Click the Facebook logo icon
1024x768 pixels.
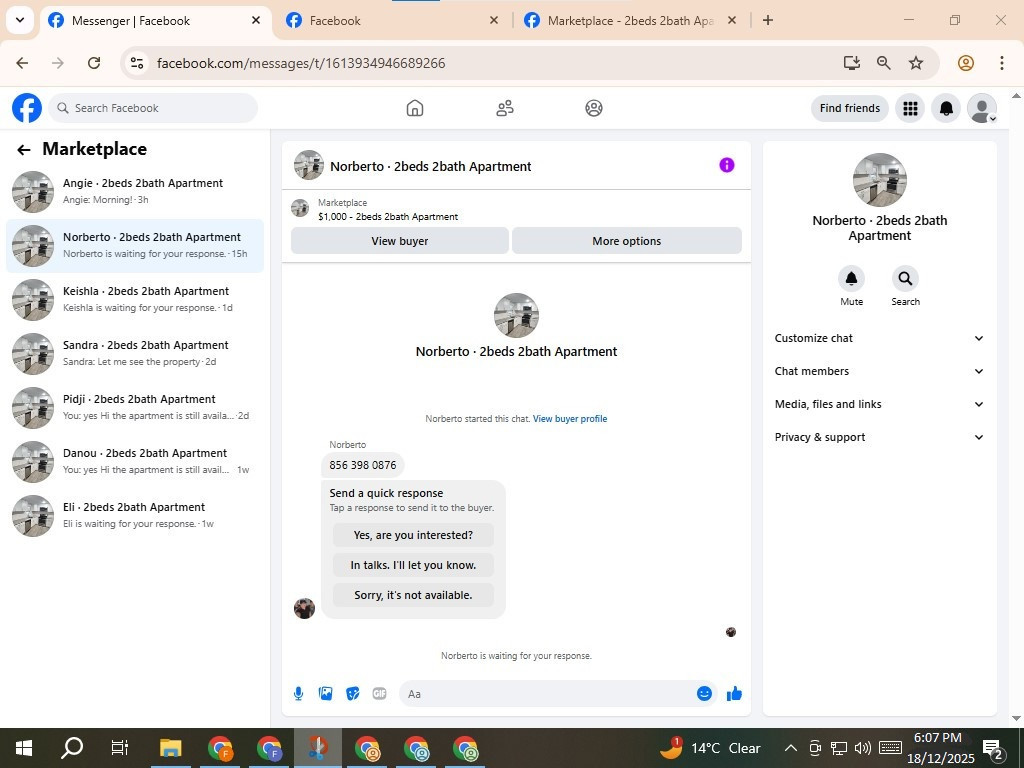tap(27, 108)
